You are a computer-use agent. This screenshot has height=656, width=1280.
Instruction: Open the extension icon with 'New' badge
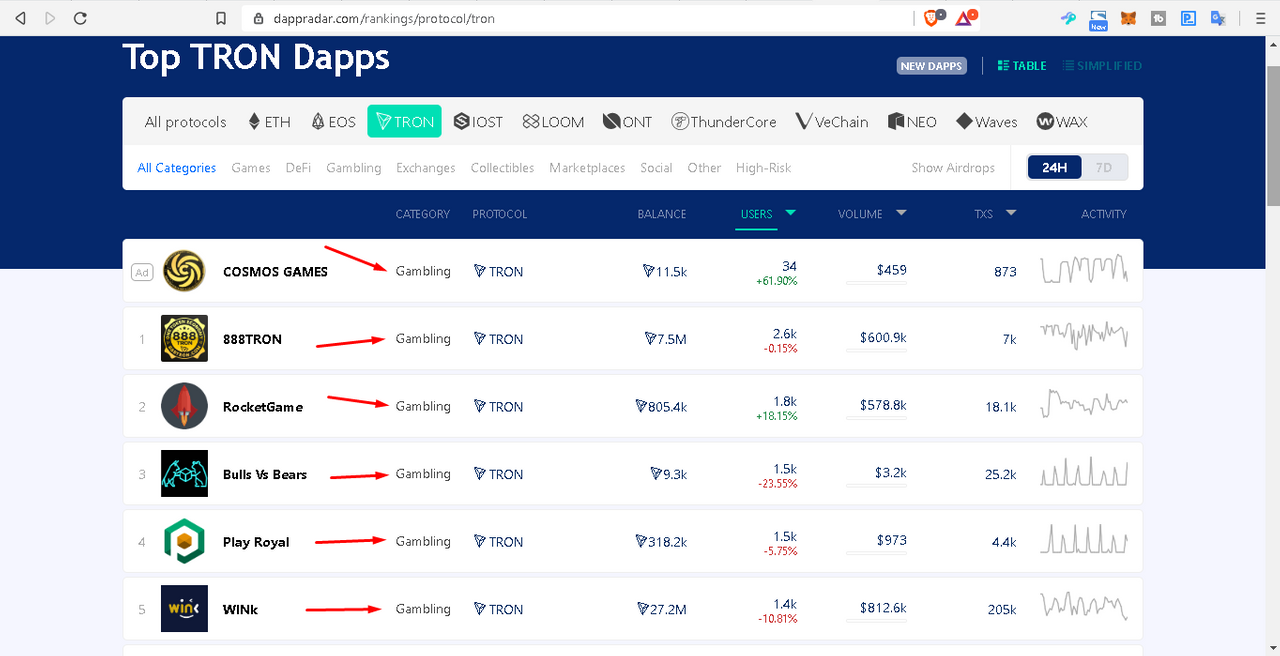coord(1098,19)
